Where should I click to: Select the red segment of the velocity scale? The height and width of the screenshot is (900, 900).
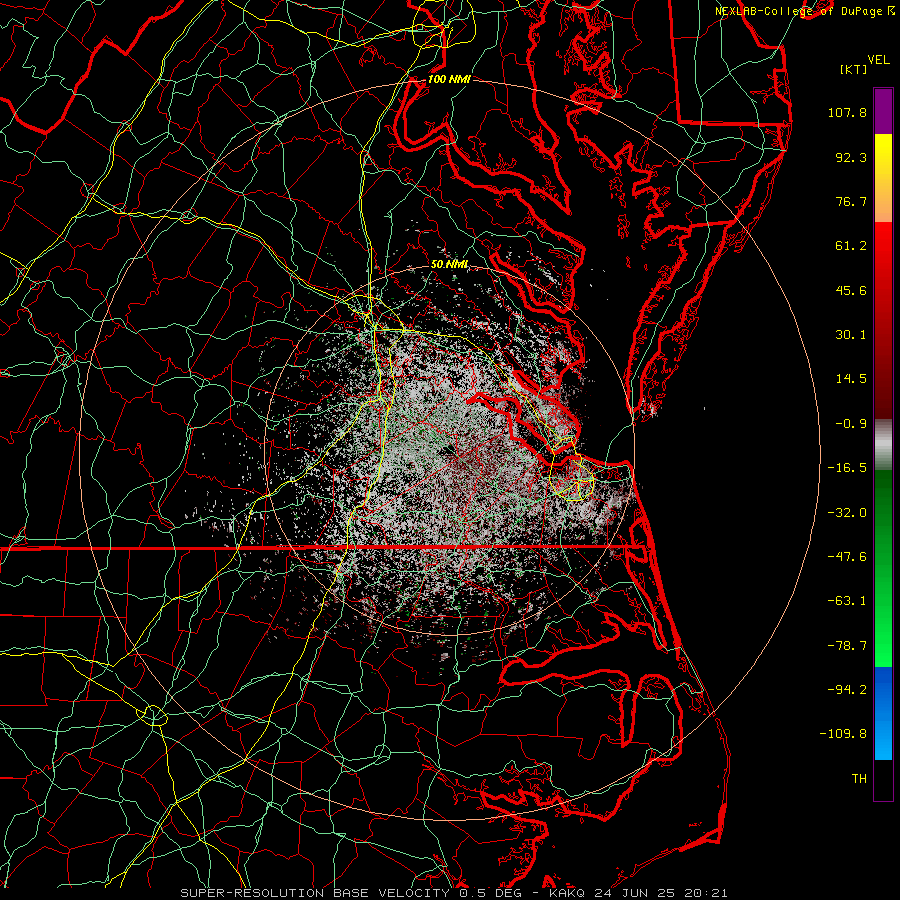pos(883,321)
